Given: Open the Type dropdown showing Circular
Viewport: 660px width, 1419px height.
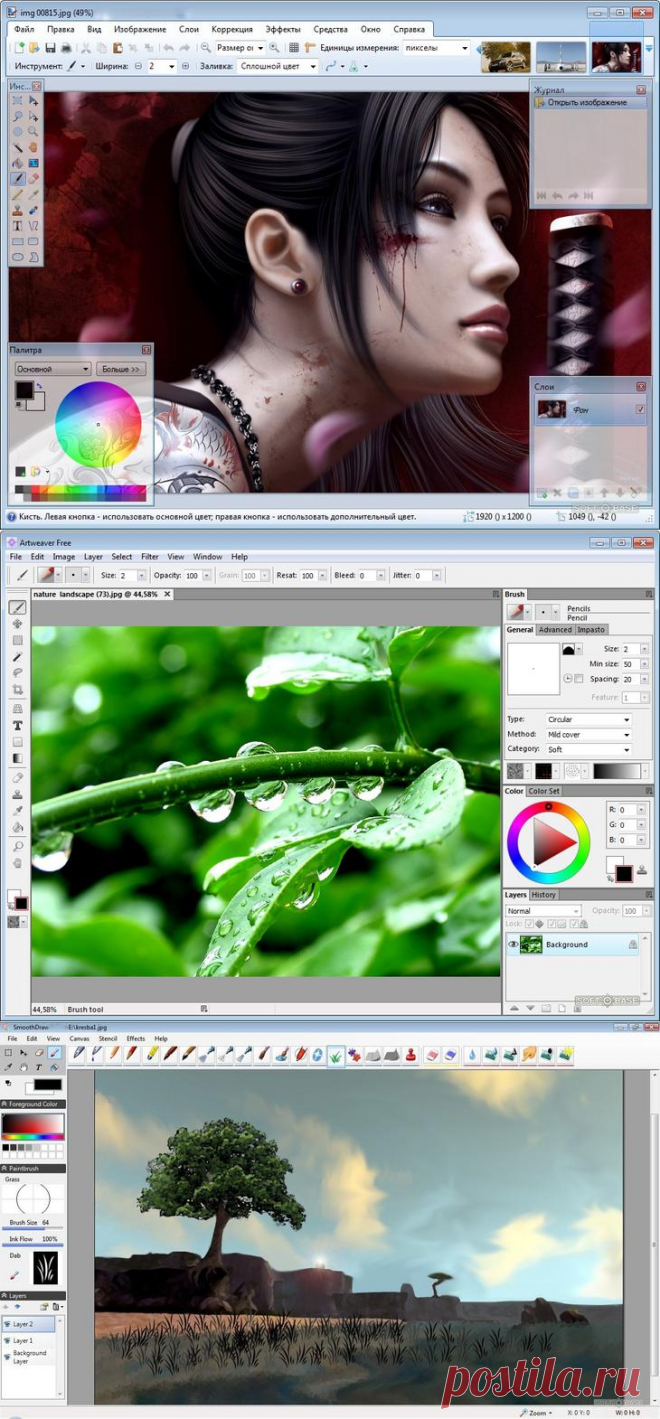Looking at the screenshot, I should click(x=588, y=719).
